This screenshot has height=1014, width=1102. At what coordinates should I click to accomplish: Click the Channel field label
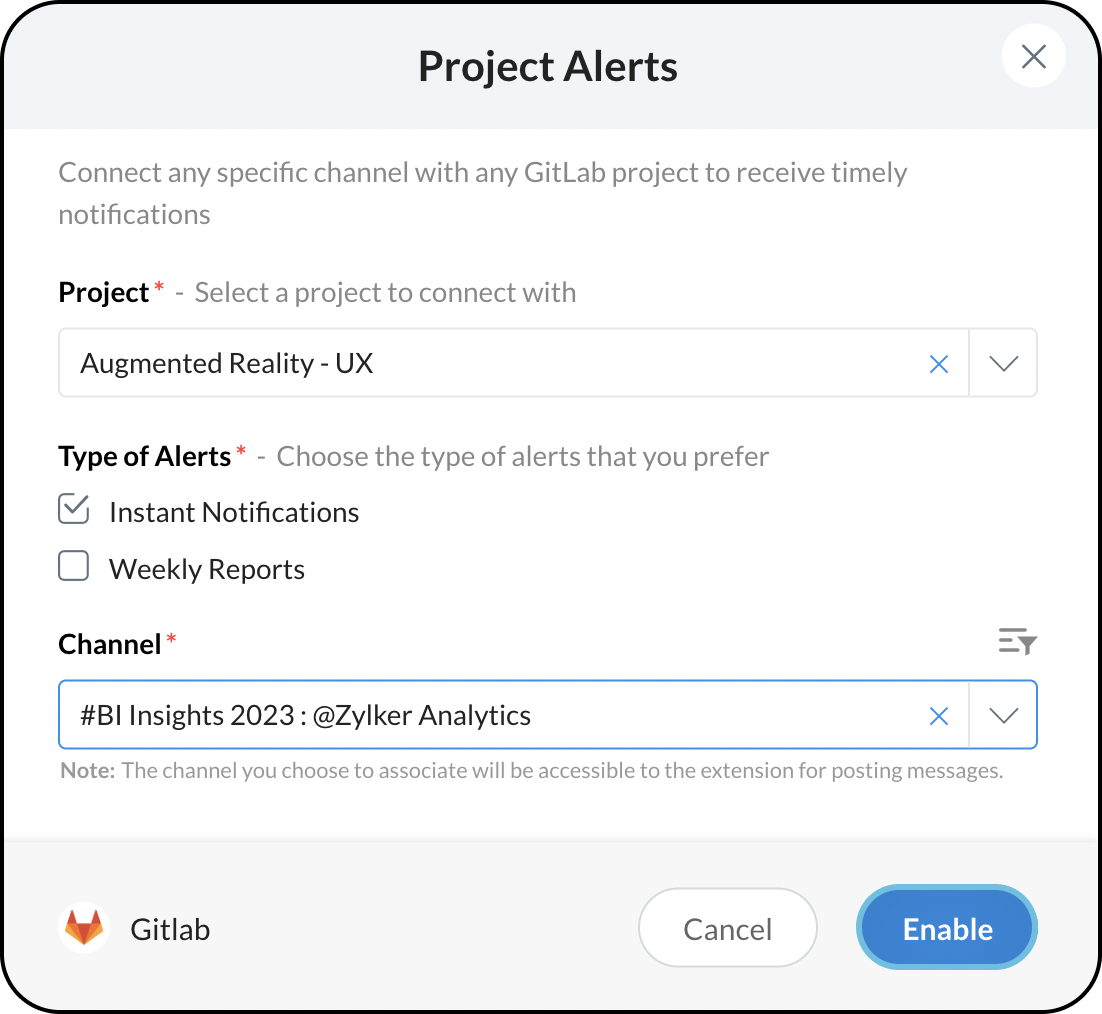110,644
